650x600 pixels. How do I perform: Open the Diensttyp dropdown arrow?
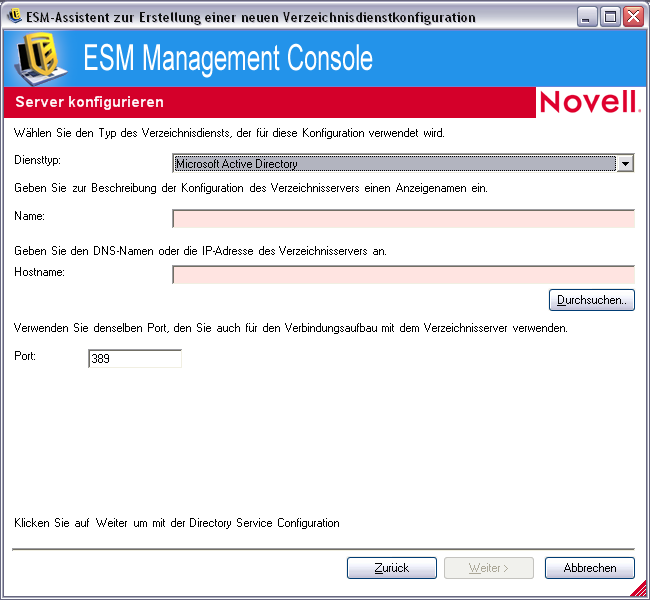pyautogui.click(x=625, y=163)
